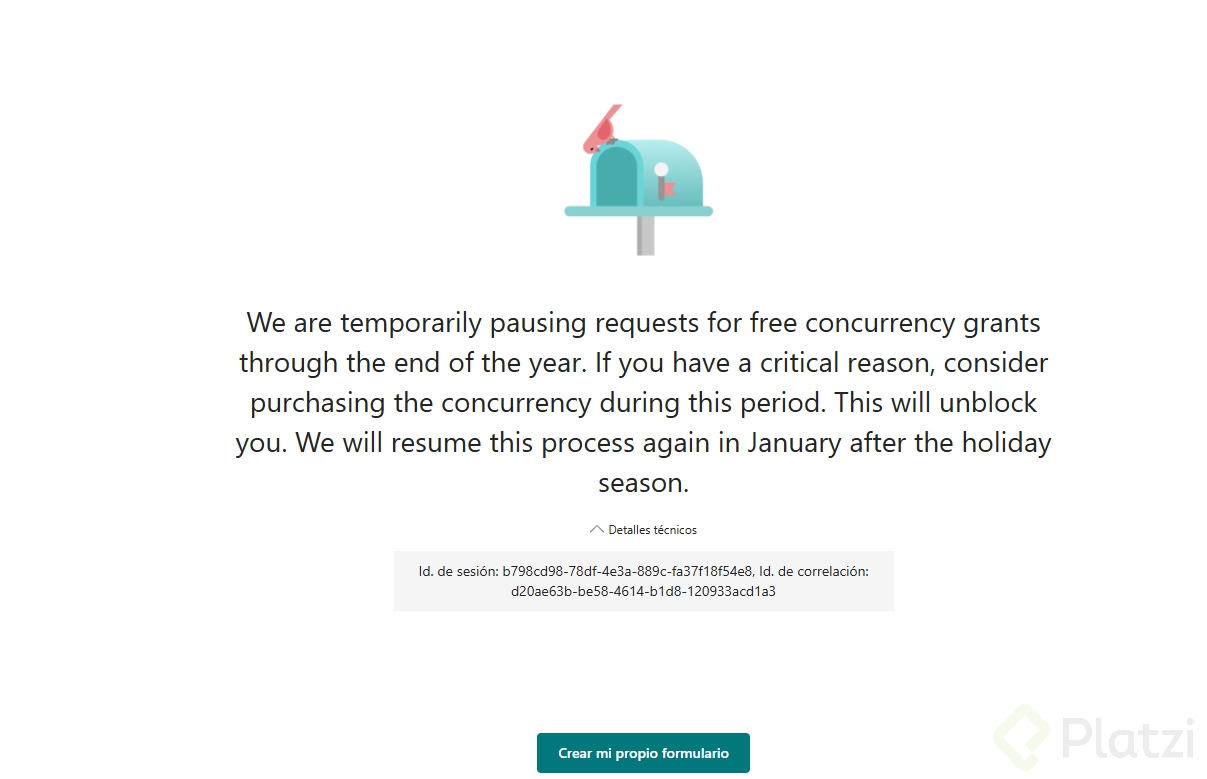Click the red flag on the mailbox

pyautogui.click(x=668, y=187)
